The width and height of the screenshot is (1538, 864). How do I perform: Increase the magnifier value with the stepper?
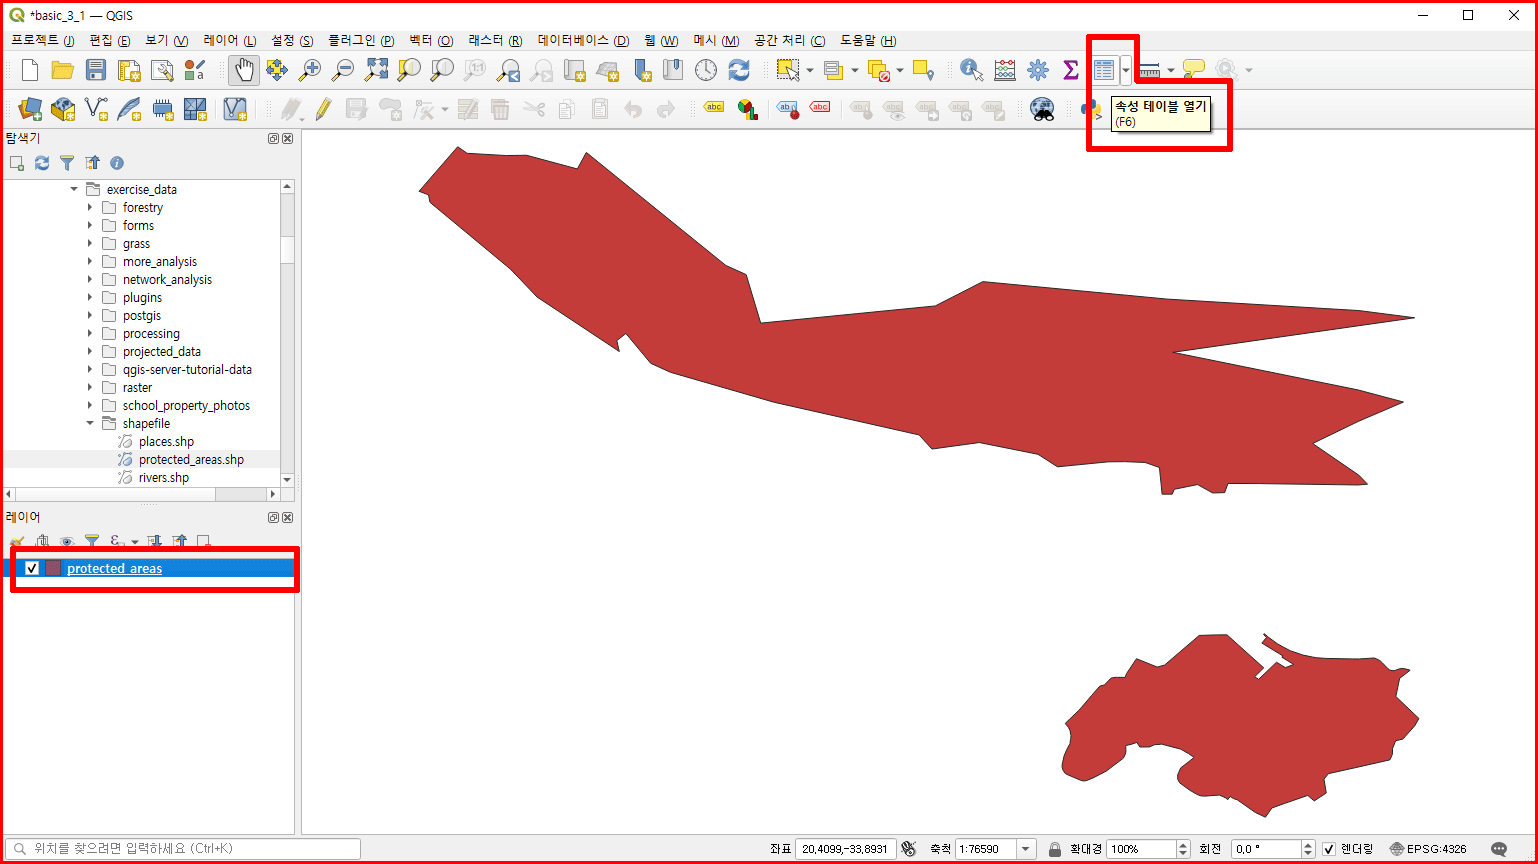pos(1184,844)
